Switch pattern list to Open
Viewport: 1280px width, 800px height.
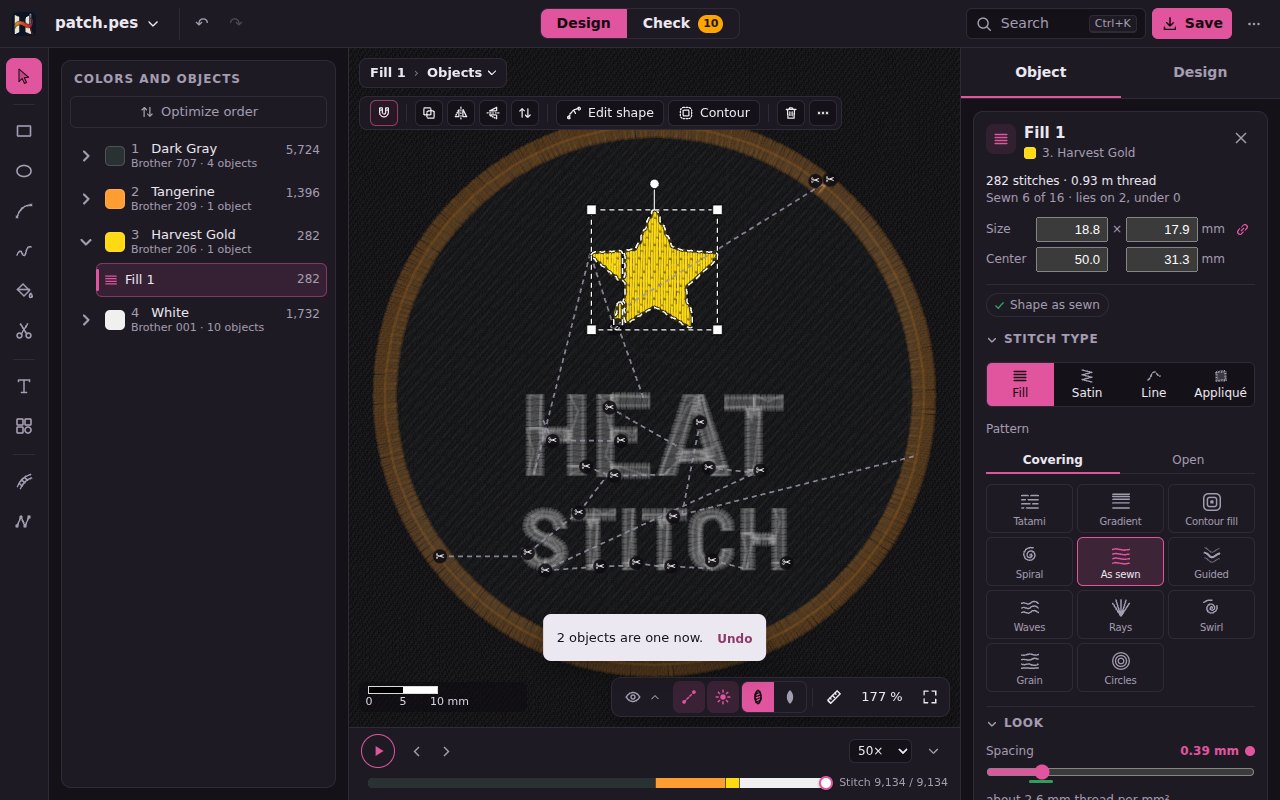click(x=1187, y=460)
